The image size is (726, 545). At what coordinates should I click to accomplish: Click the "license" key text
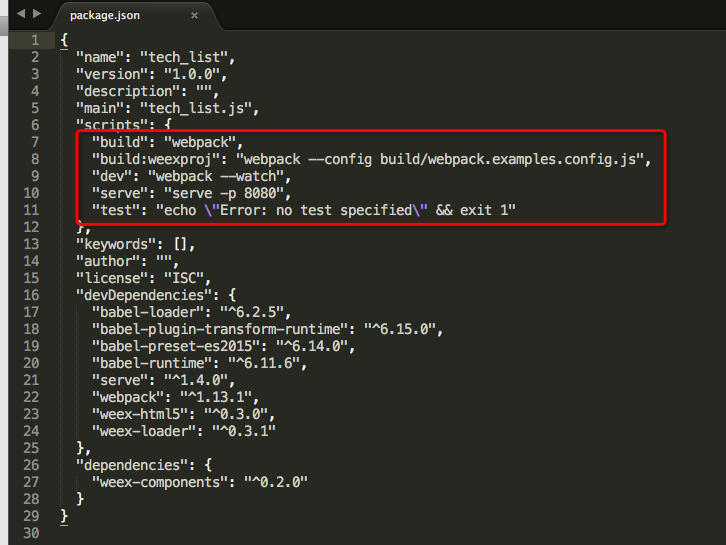(x=112, y=278)
